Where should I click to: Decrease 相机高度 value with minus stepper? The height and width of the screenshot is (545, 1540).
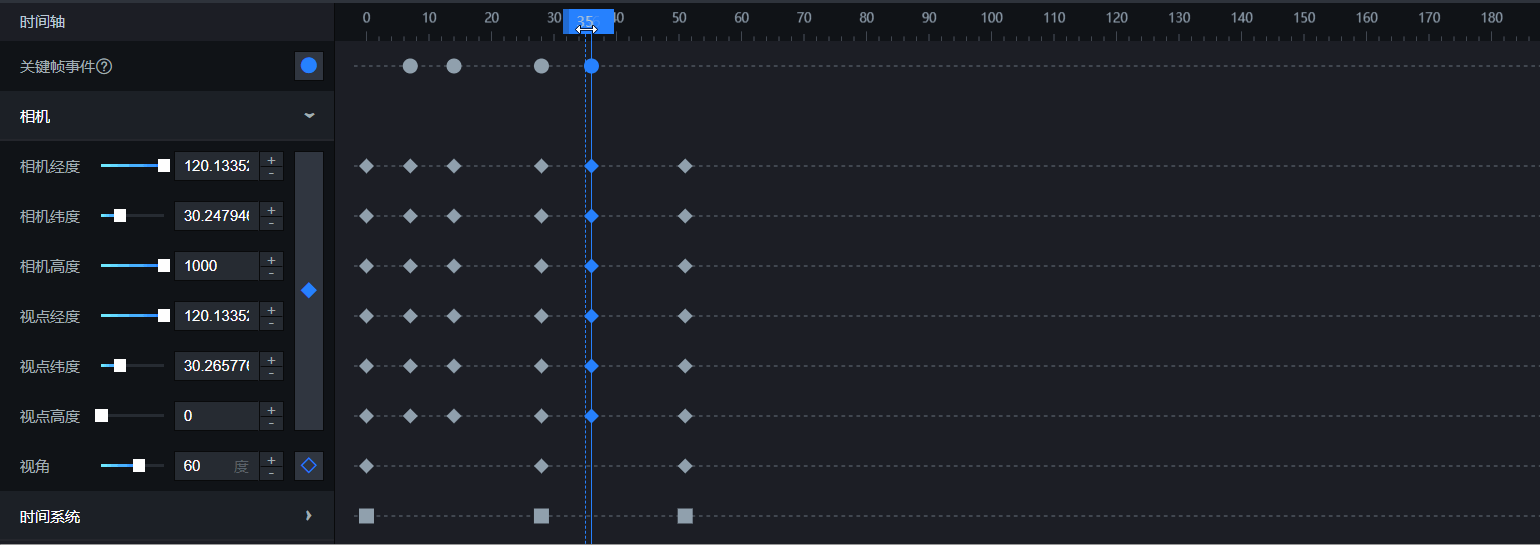click(x=271, y=273)
